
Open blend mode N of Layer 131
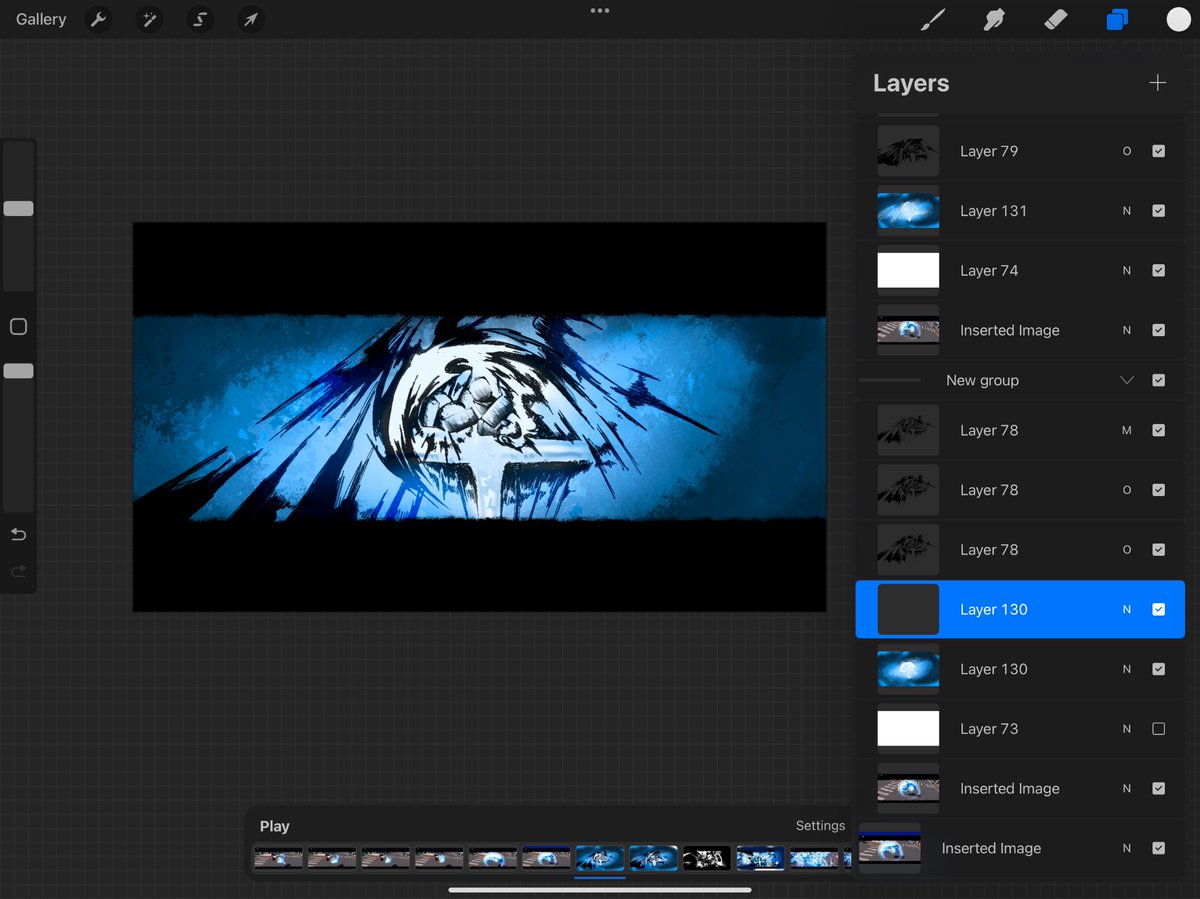pos(1127,211)
